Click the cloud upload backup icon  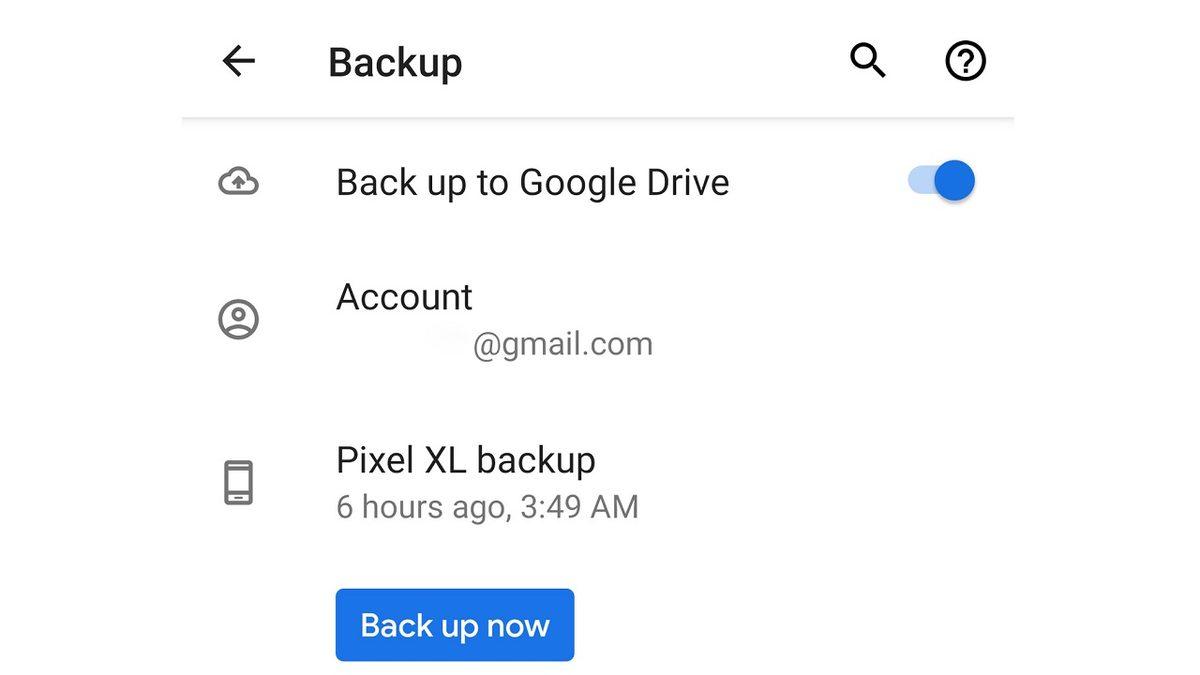click(238, 181)
